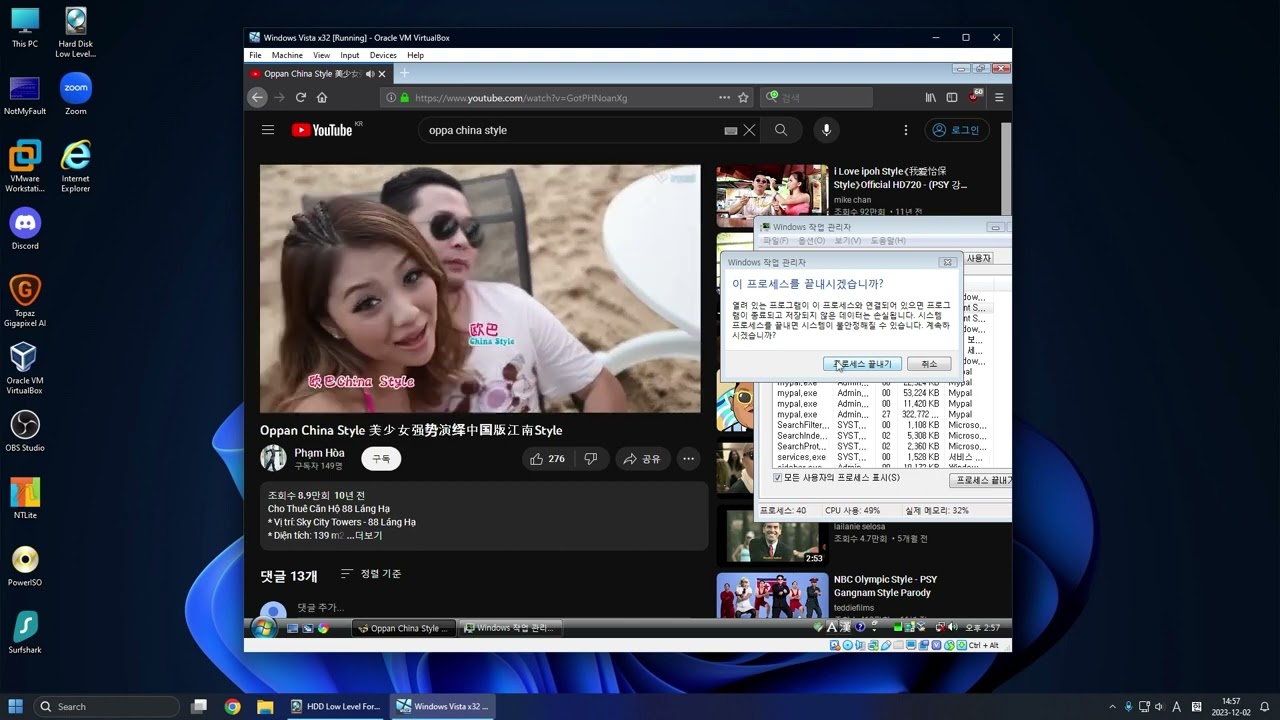This screenshot has height=720, width=1280.
Task: Open a new browser tab with plus
Action: pyautogui.click(x=404, y=73)
